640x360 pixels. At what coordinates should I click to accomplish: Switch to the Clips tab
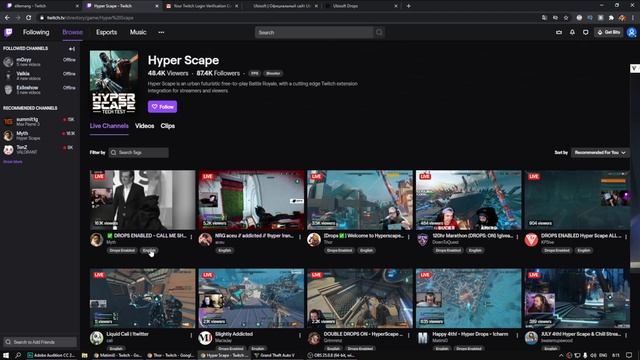click(x=168, y=126)
